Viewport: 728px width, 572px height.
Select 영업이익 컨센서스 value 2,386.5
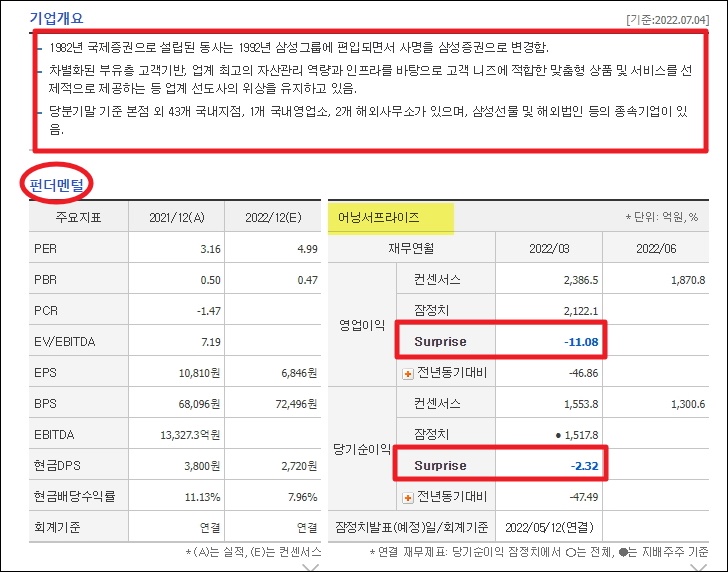coord(581,280)
